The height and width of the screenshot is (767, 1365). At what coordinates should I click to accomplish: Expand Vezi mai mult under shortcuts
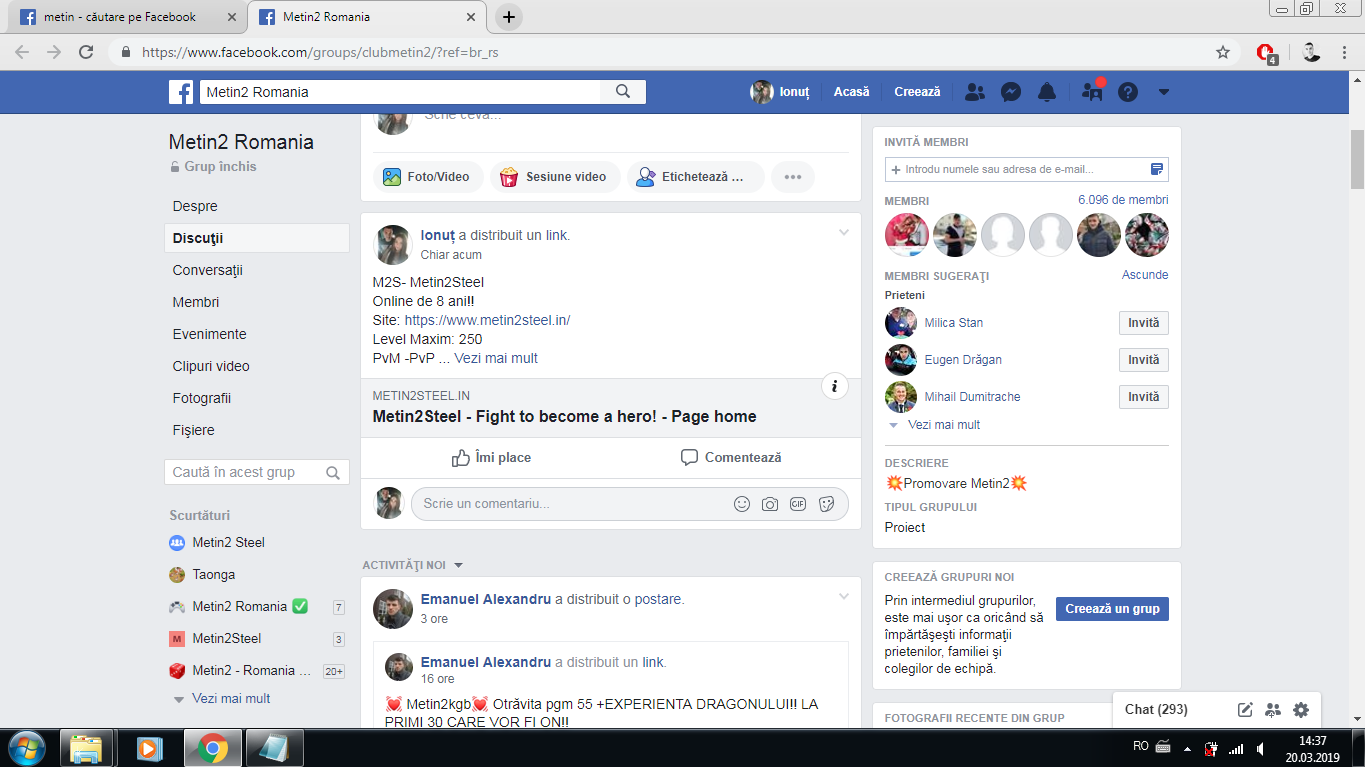click(230, 699)
